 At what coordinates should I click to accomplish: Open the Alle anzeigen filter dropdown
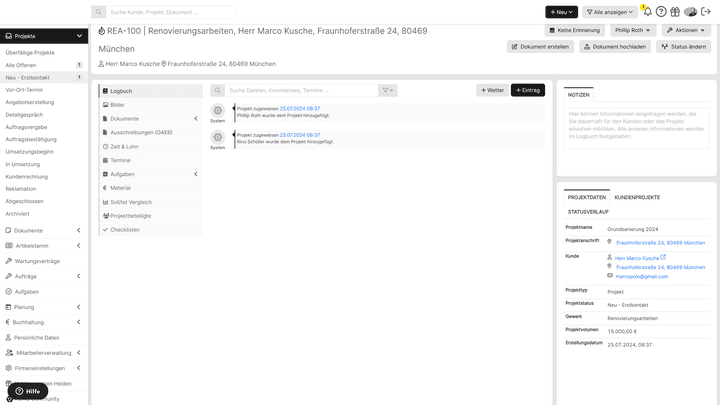tap(609, 12)
